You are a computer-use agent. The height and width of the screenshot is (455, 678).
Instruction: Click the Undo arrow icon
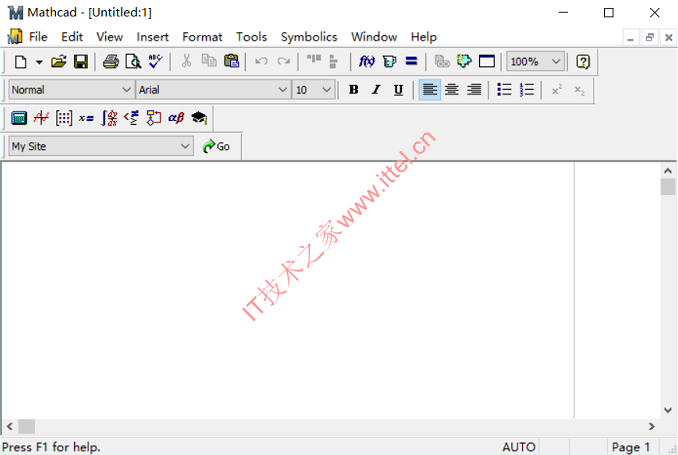pos(261,61)
